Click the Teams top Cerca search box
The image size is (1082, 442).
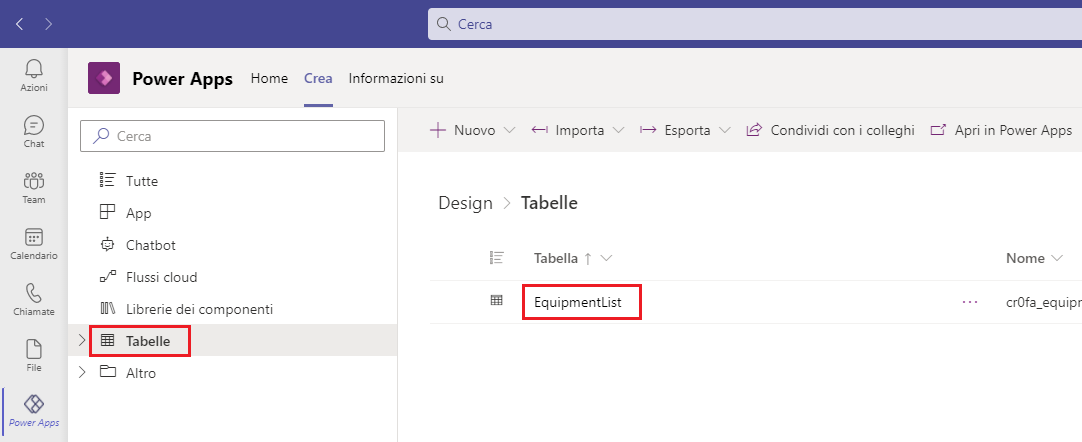(755, 24)
